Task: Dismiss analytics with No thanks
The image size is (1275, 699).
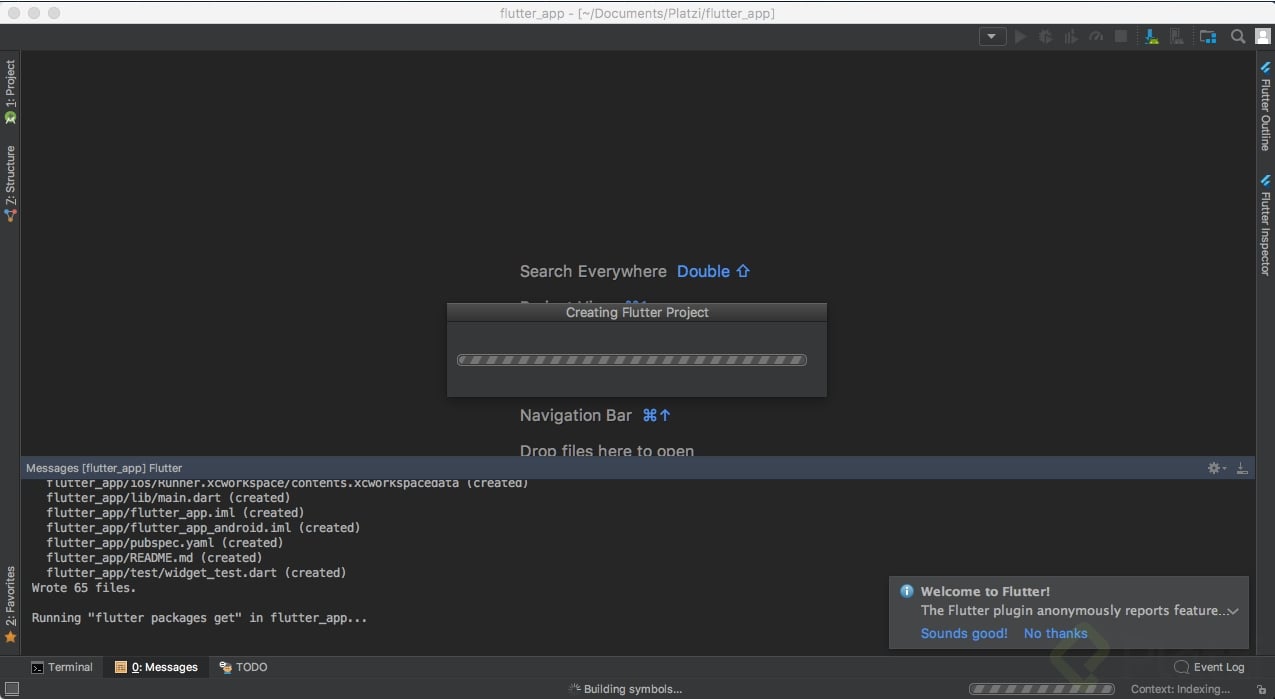Action: (x=1055, y=633)
